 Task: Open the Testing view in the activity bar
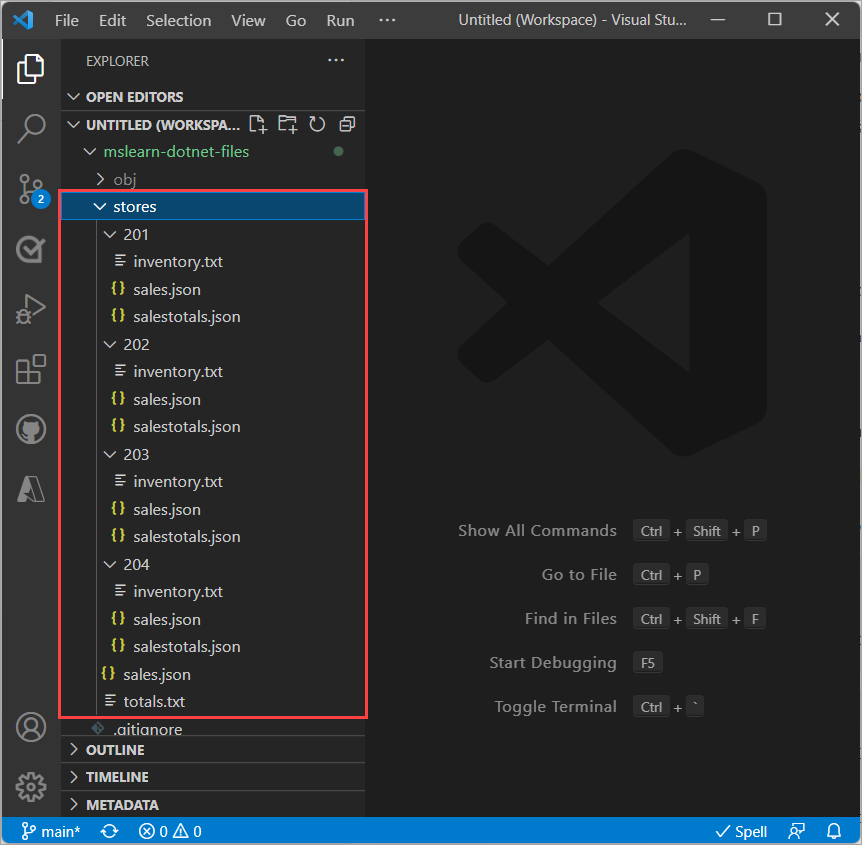pyautogui.click(x=31, y=249)
